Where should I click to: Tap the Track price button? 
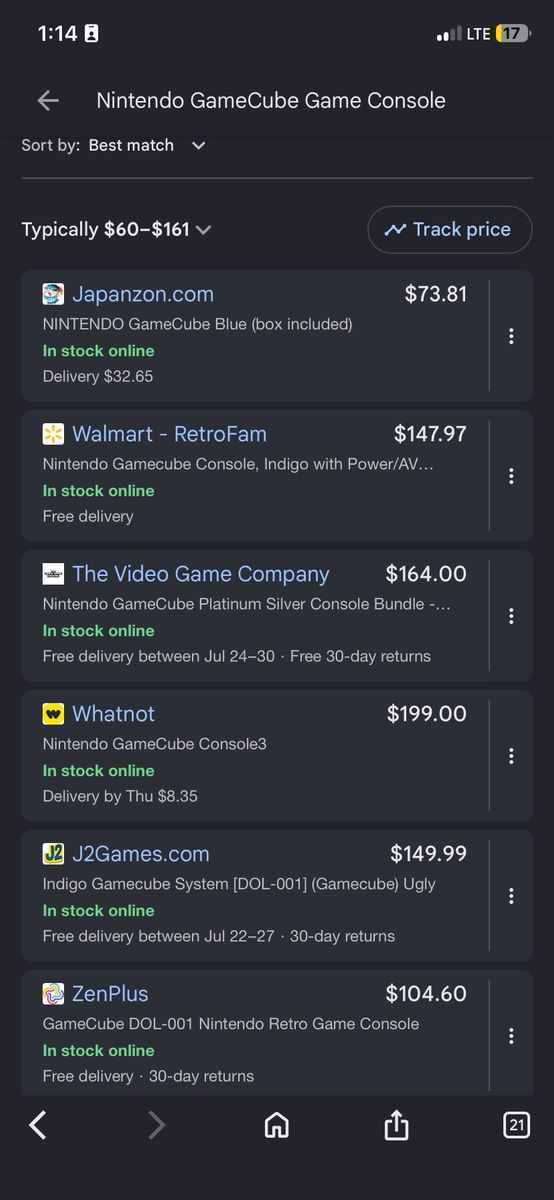click(x=450, y=230)
